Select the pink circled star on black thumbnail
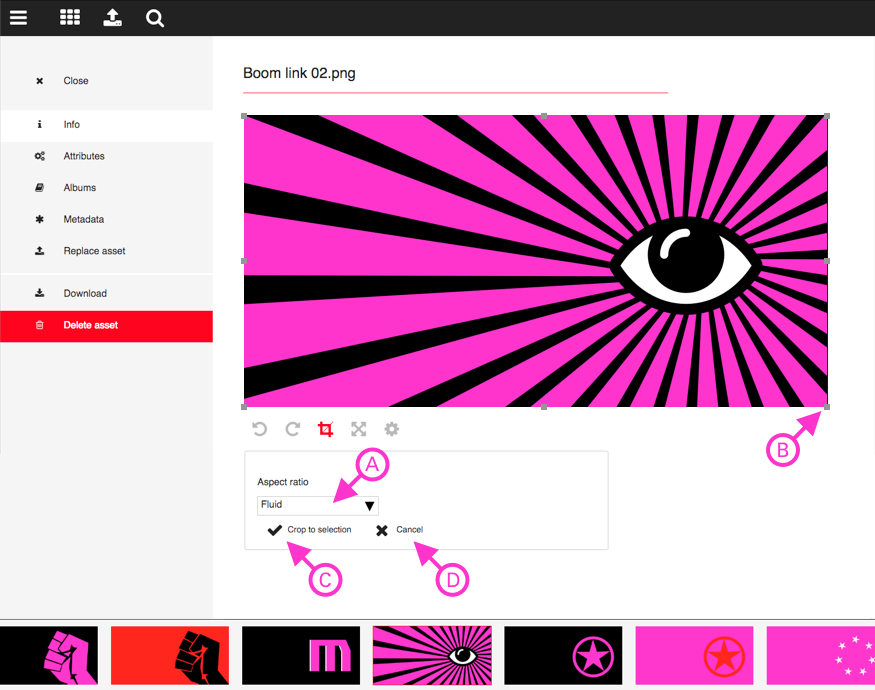 click(563, 655)
